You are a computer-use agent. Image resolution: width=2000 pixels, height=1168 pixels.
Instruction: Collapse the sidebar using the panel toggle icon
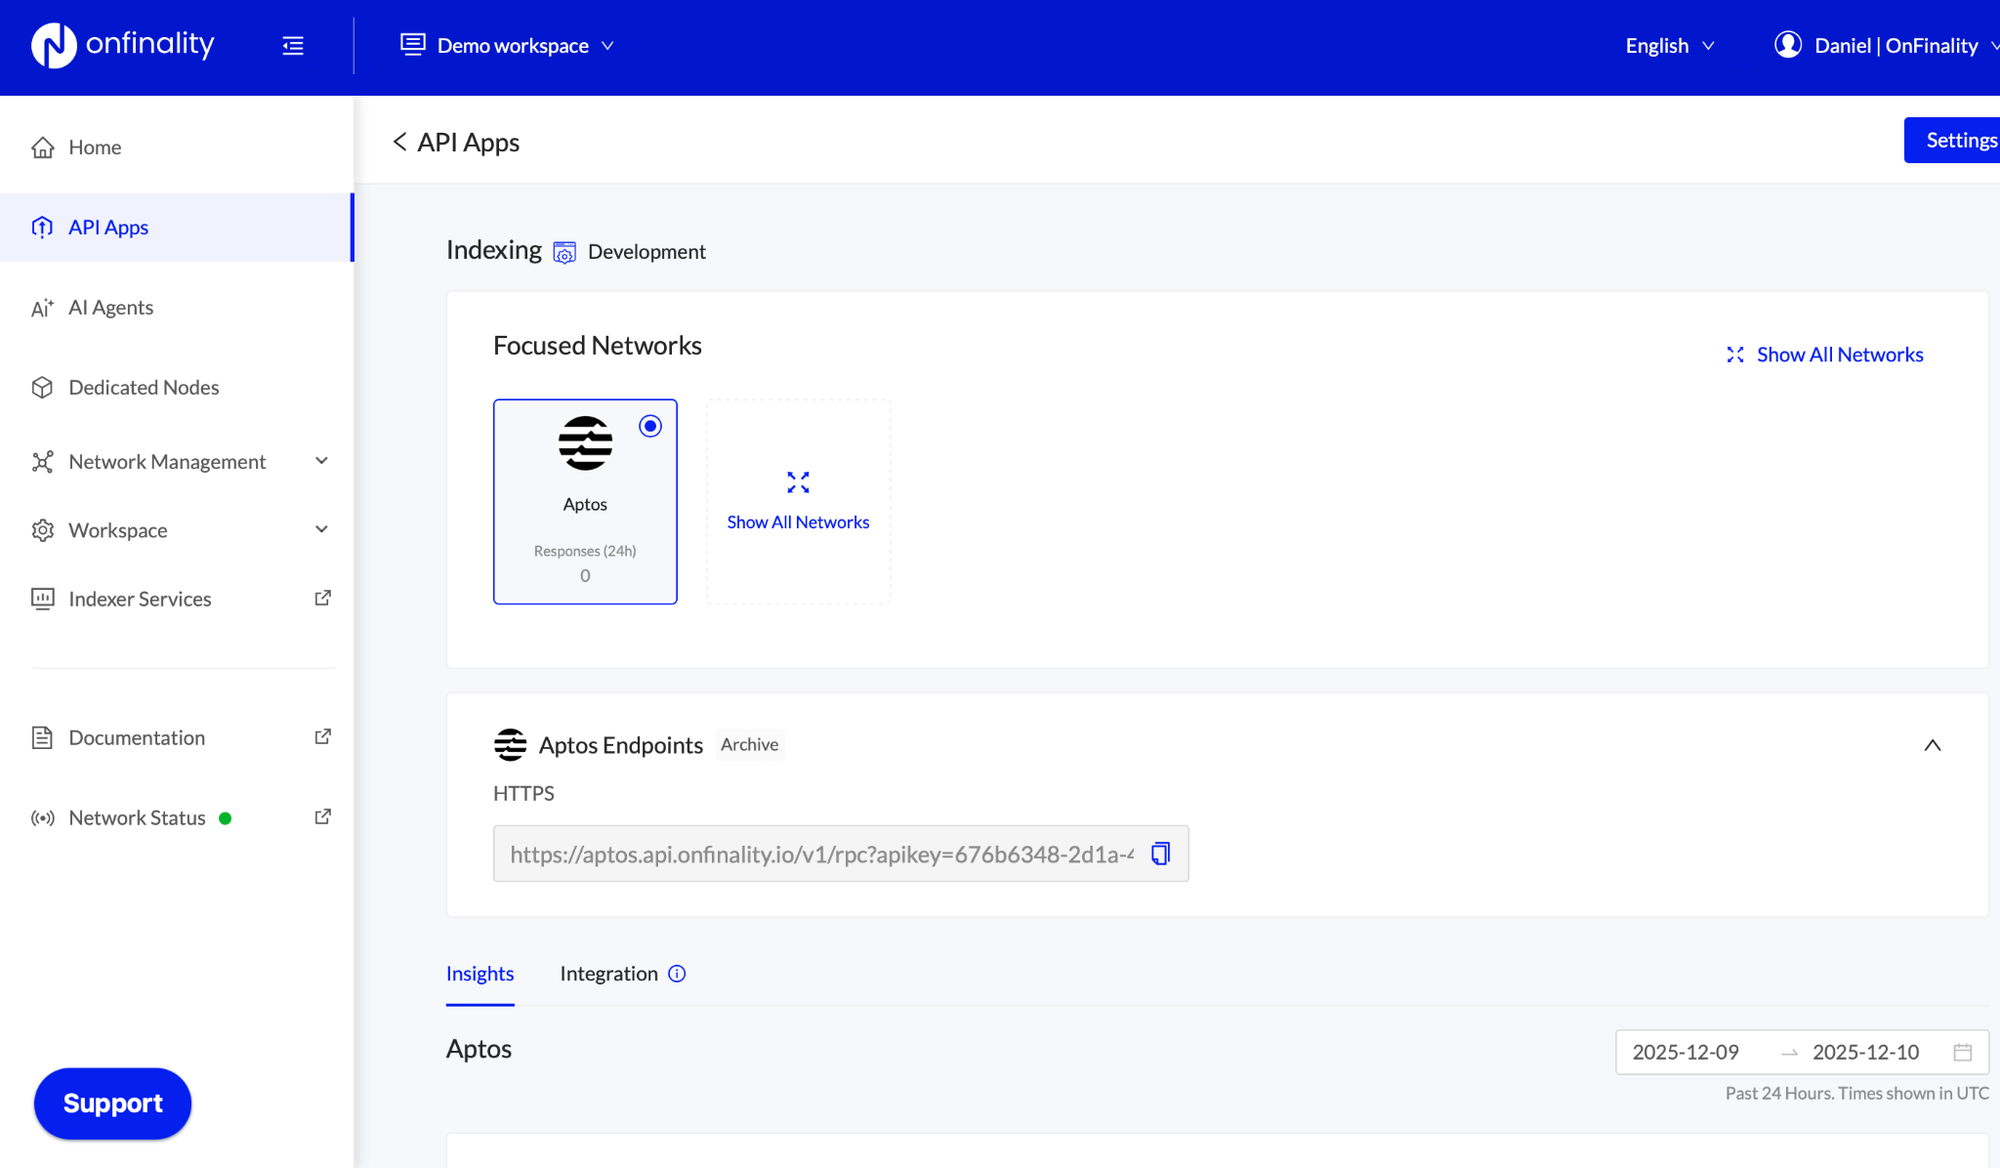pyautogui.click(x=292, y=45)
